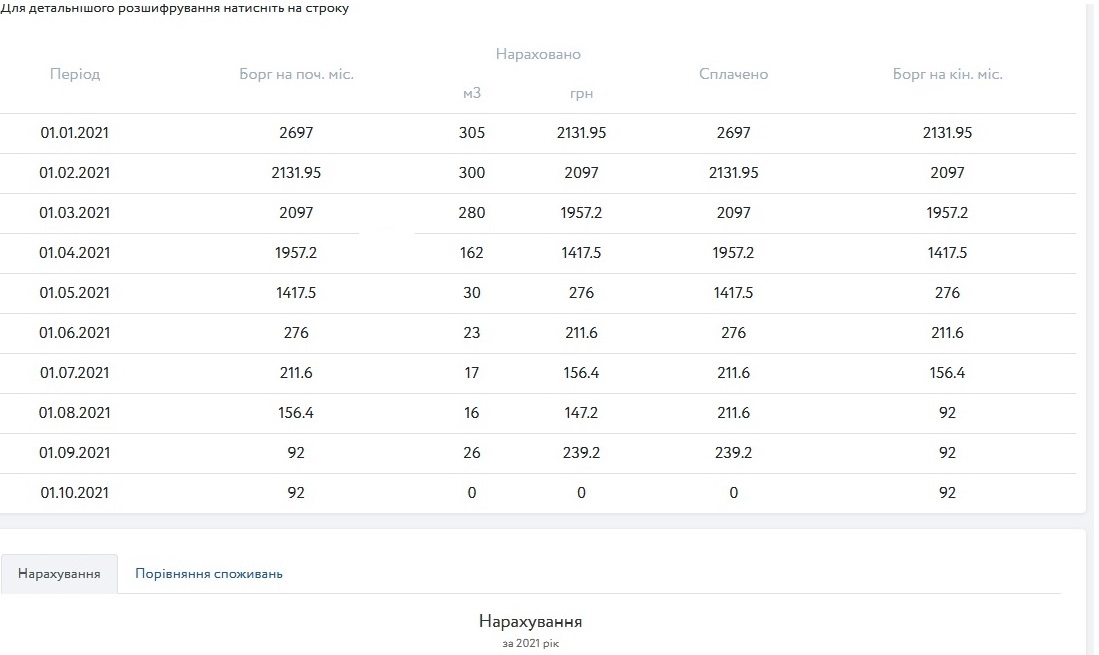Show details for the 01.09.2021 period
Image resolution: width=1099 pixels, height=655 pixels.
[x=75, y=453]
